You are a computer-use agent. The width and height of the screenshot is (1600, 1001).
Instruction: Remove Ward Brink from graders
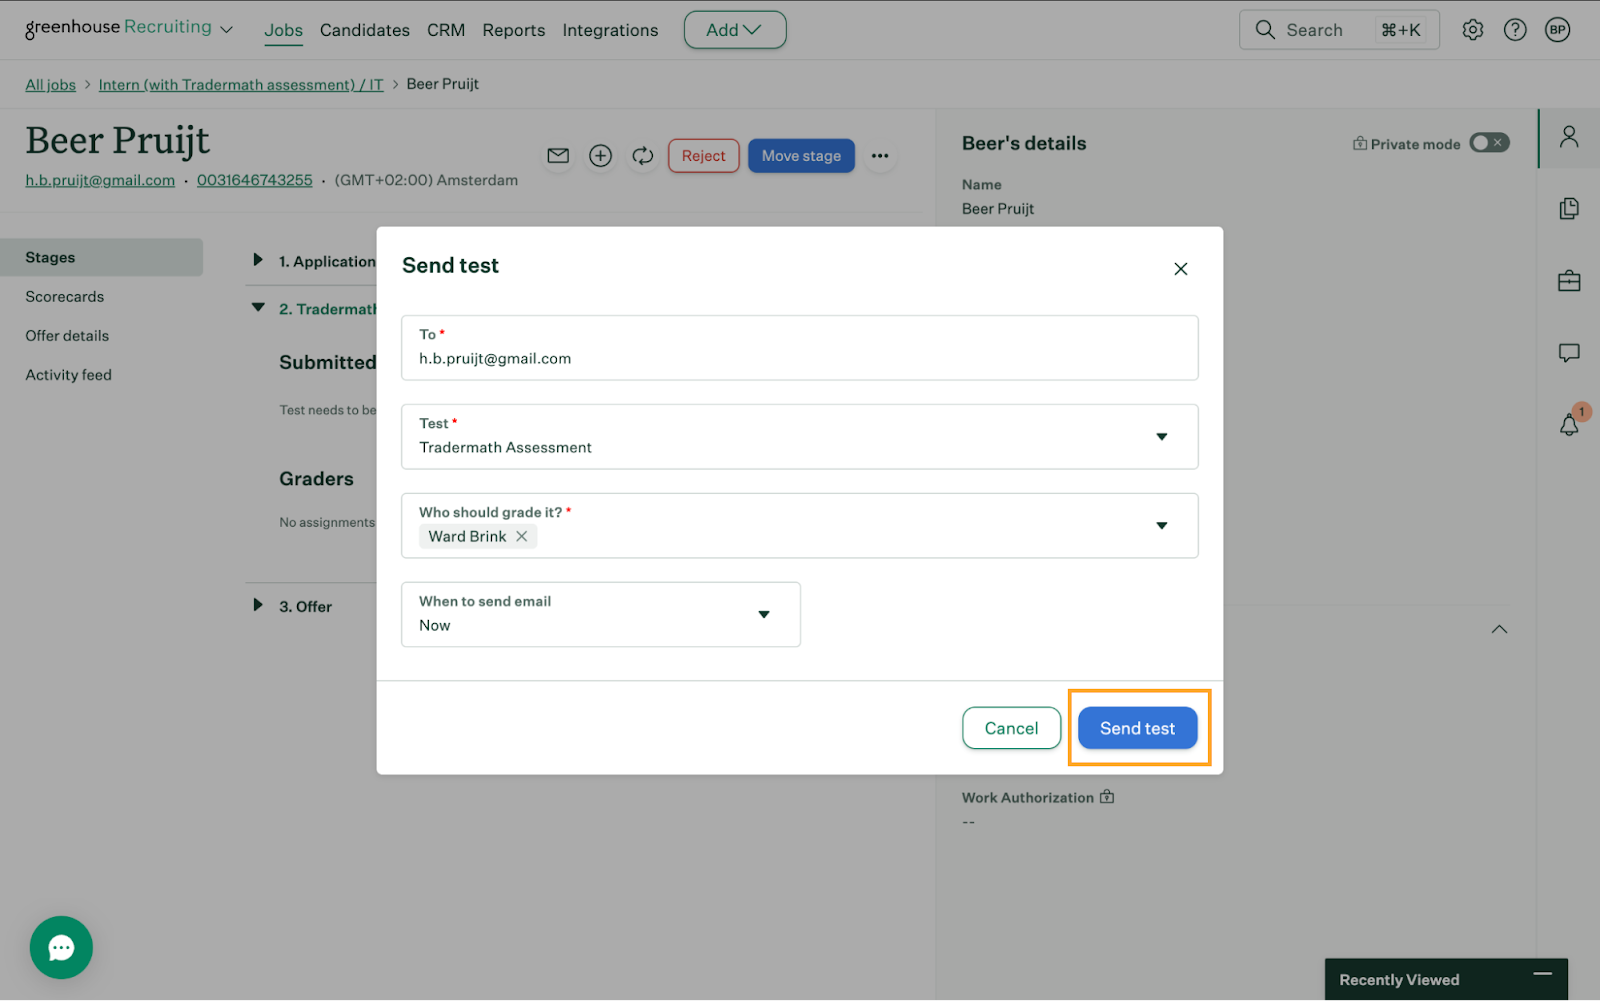(522, 537)
